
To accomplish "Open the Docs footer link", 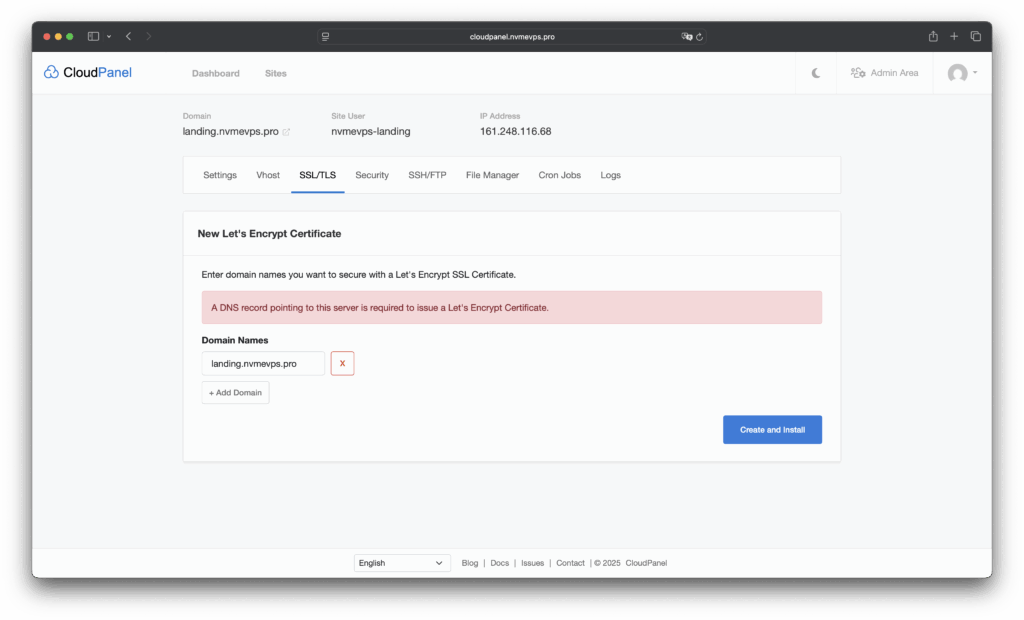I will (499, 563).
